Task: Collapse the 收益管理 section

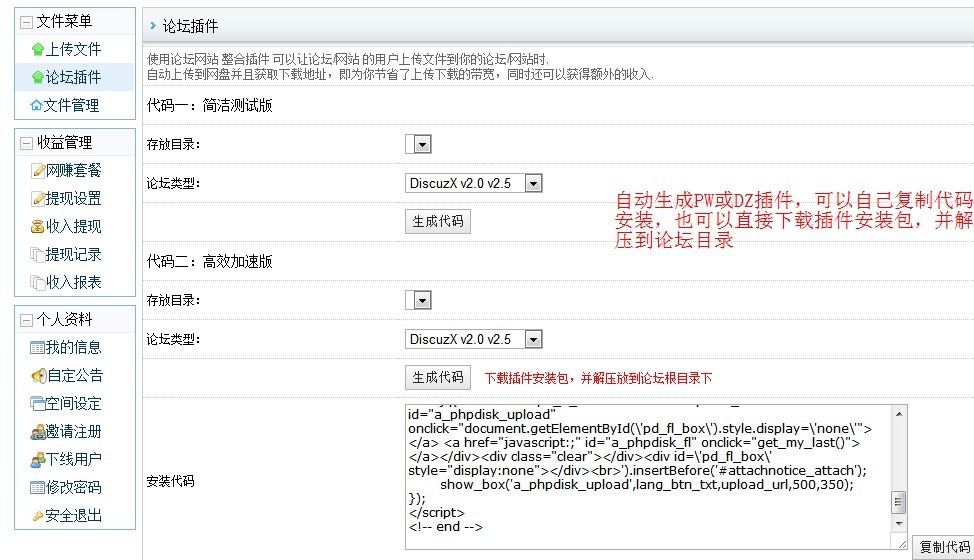Action: [x=26, y=143]
